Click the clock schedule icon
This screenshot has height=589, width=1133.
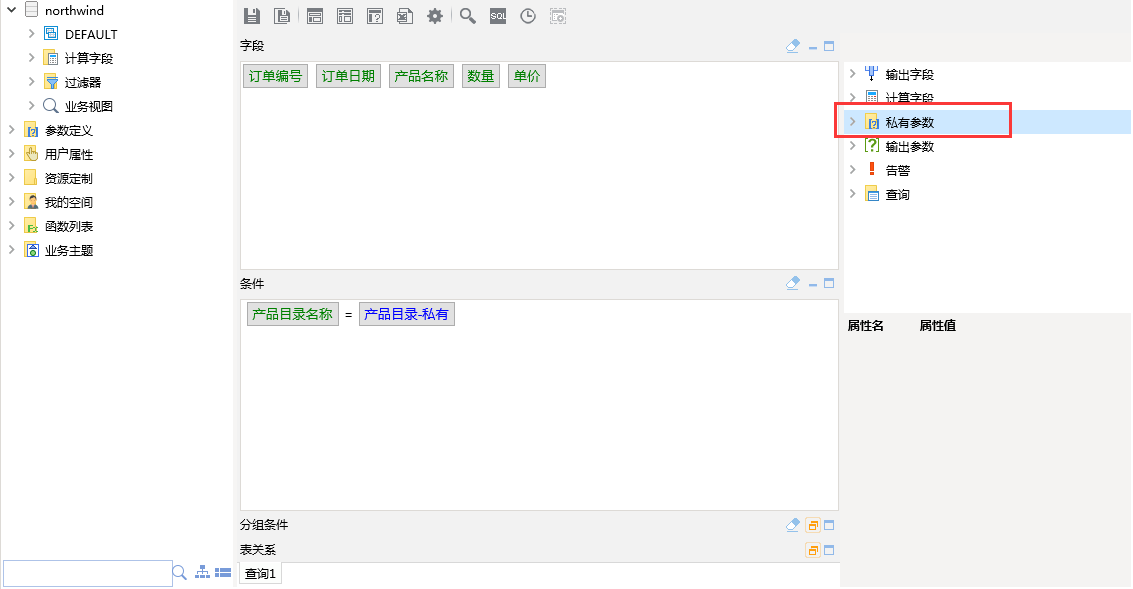[x=528, y=16]
